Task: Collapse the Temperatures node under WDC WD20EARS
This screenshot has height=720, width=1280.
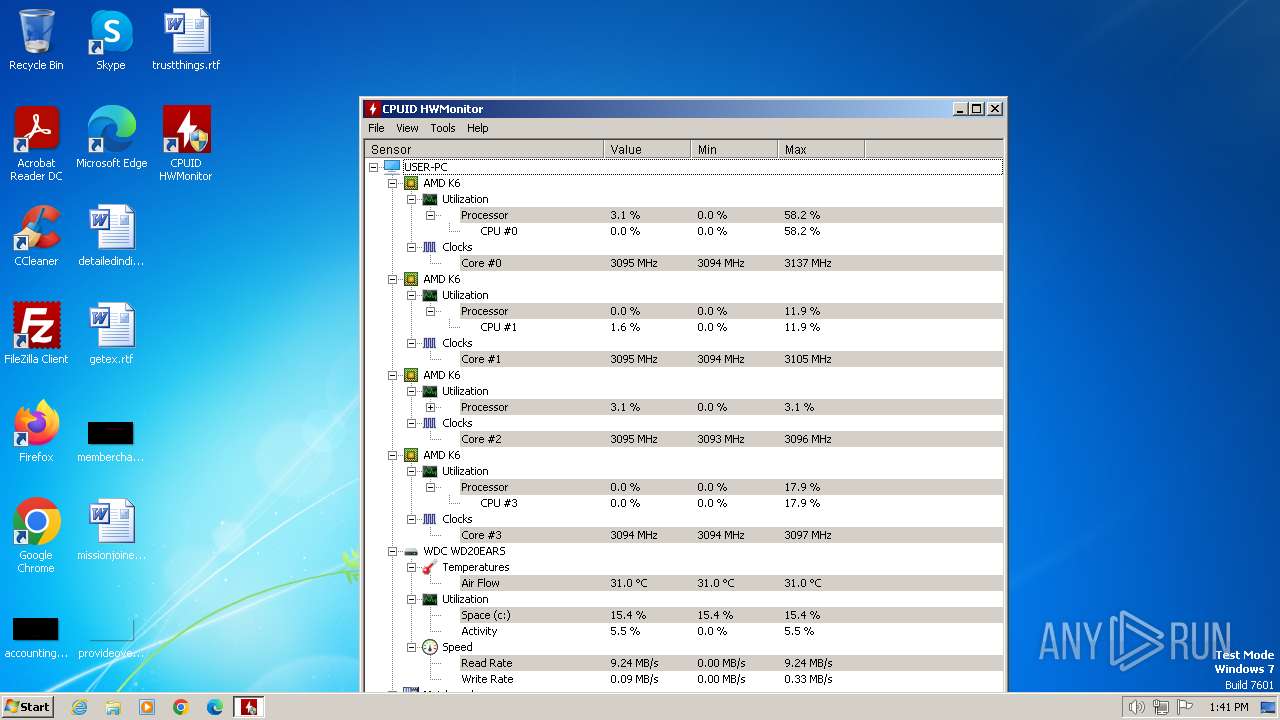Action: pos(411,567)
